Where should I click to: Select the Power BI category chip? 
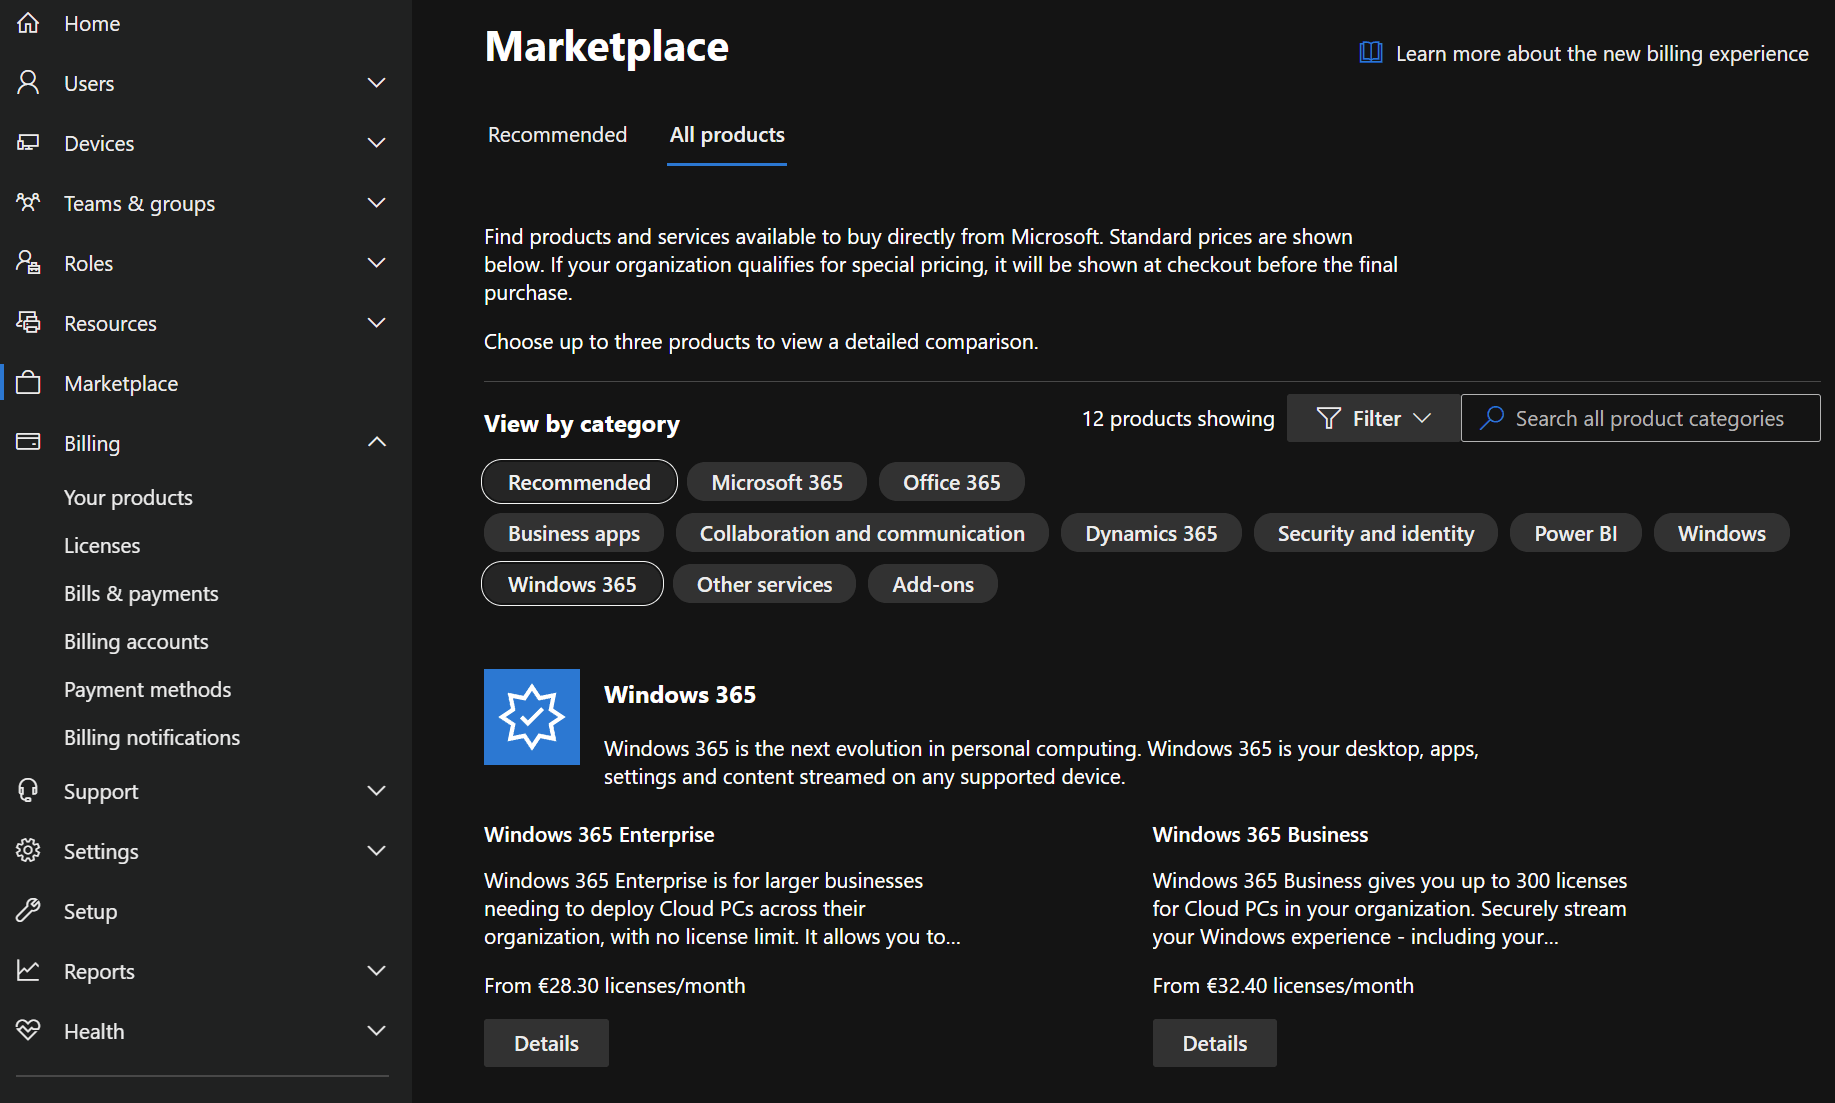click(1575, 533)
